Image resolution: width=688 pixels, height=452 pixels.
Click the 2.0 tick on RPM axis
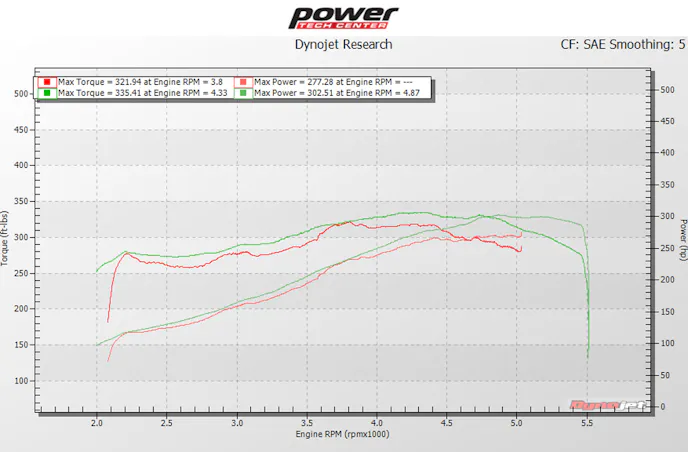(97, 424)
